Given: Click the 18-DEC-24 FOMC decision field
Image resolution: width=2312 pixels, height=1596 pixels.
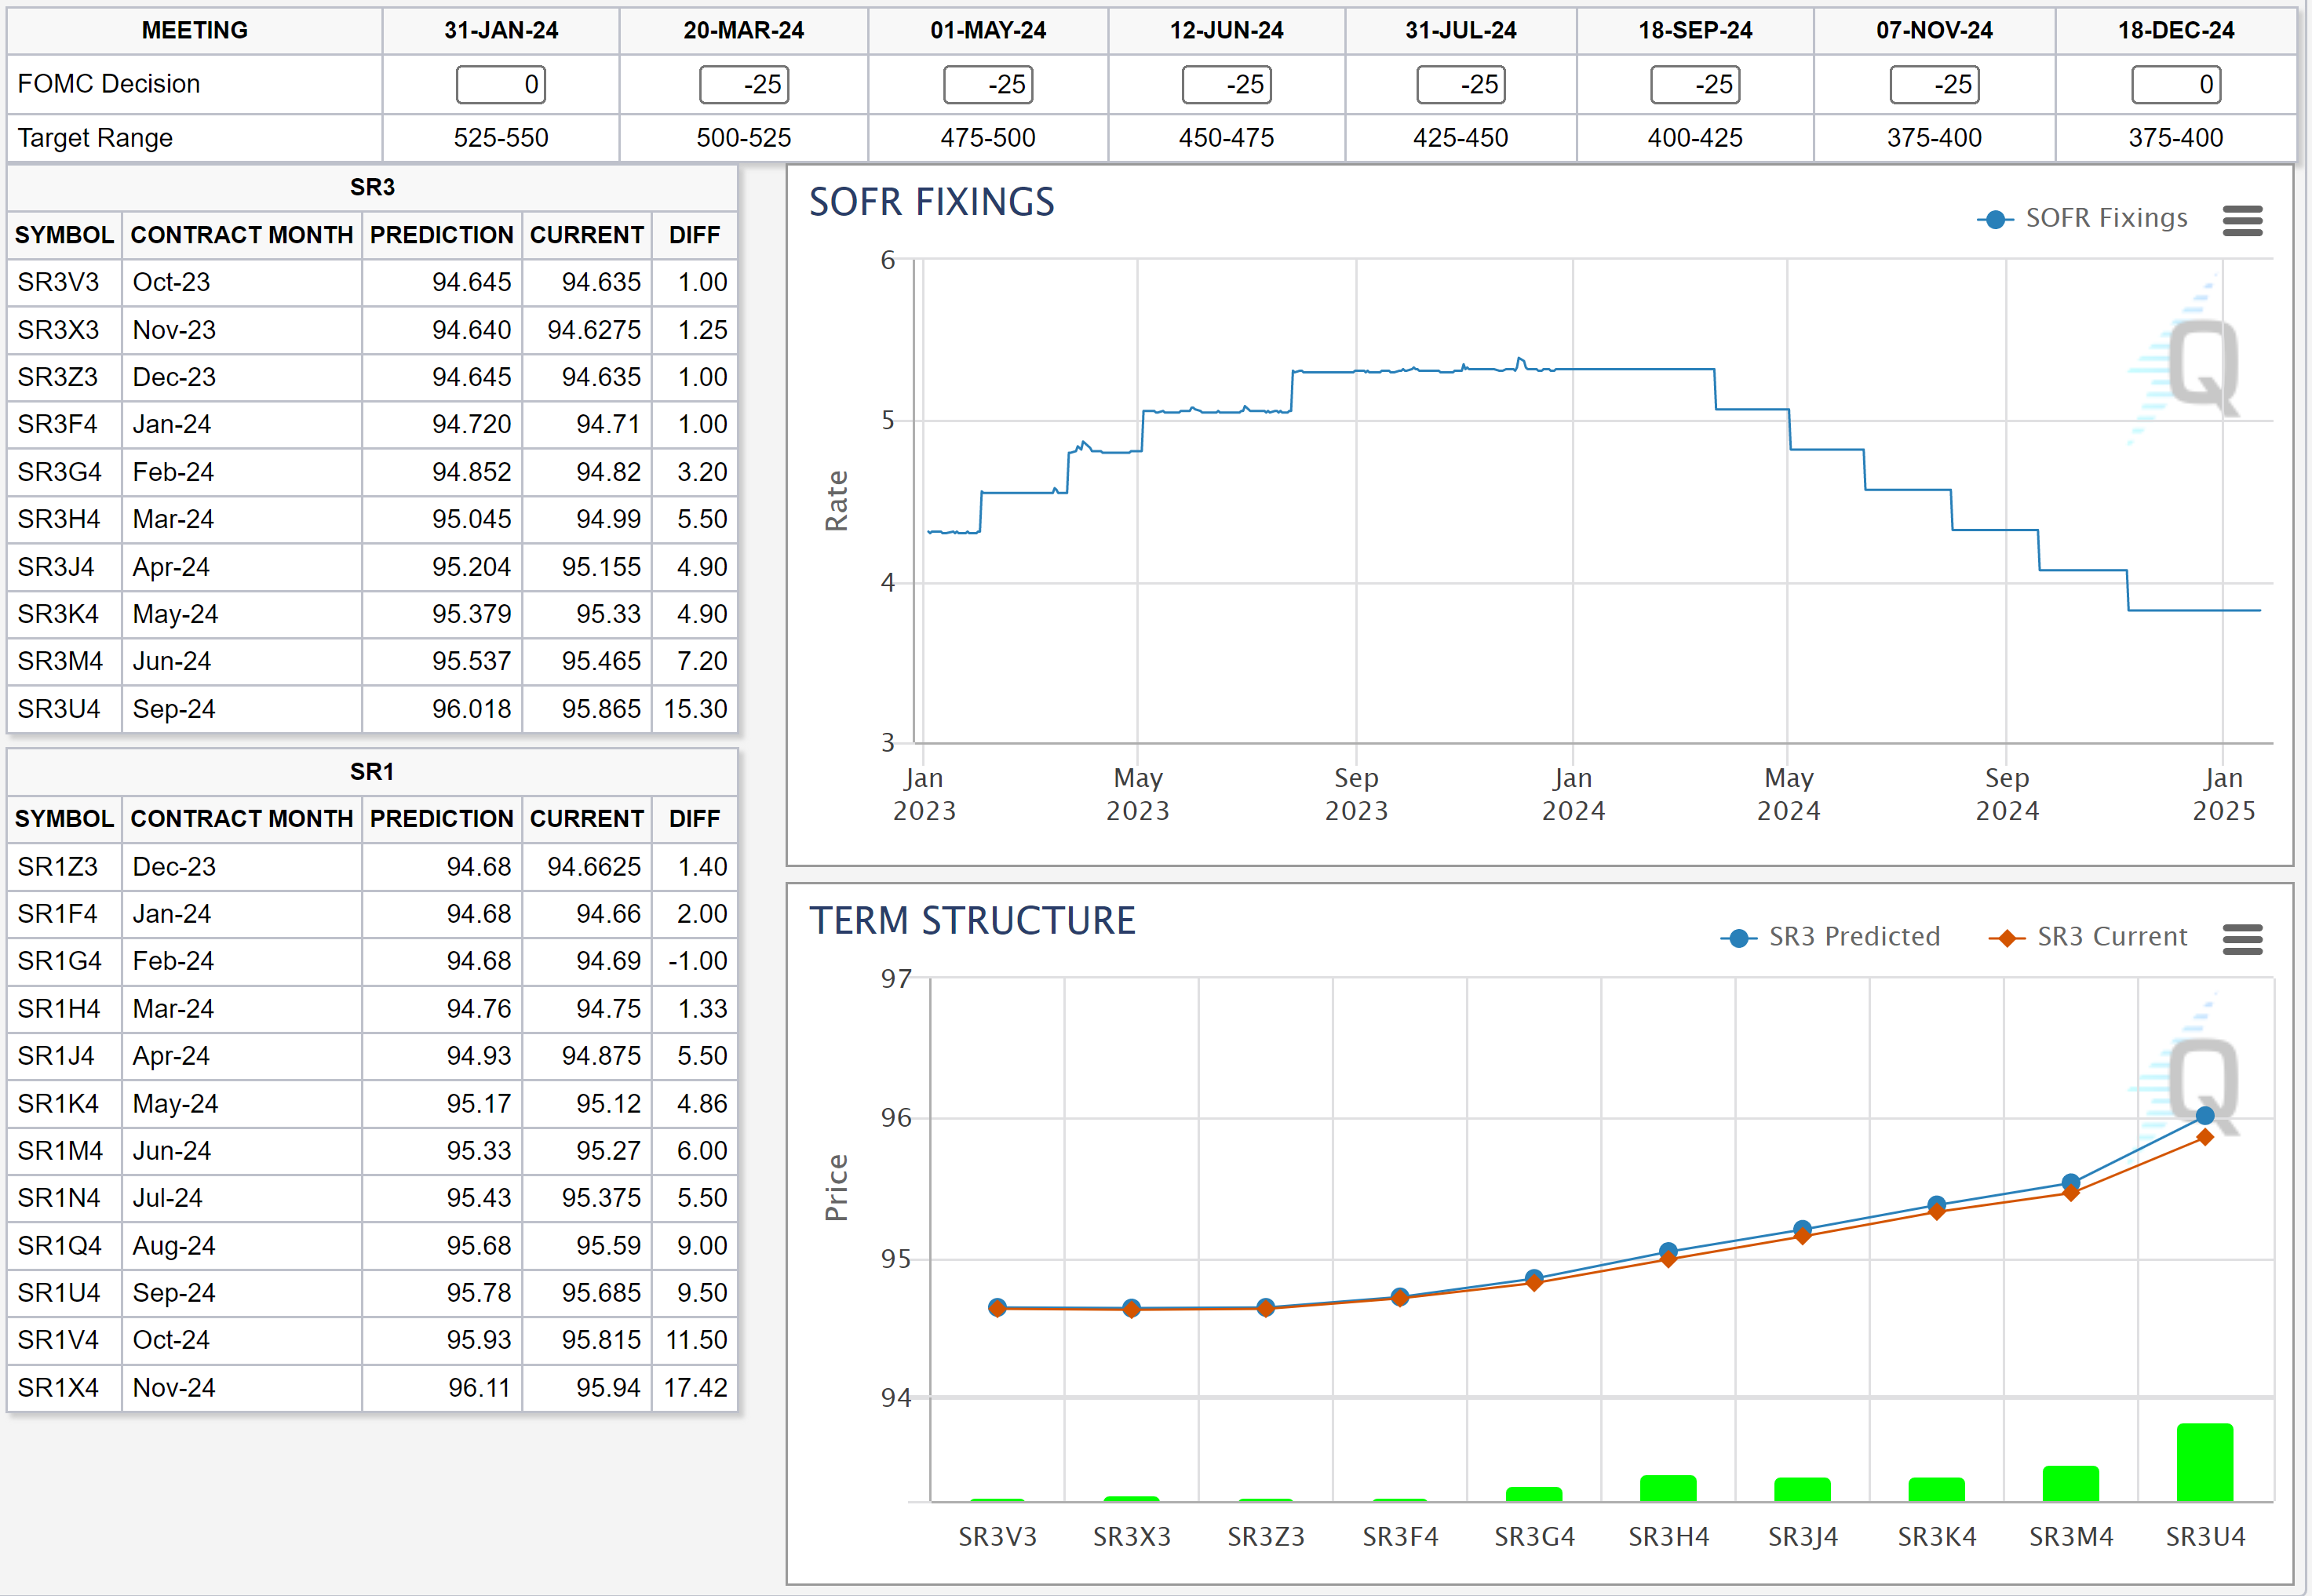Looking at the screenshot, I should pyautogui.click(x=2176, y=85).
